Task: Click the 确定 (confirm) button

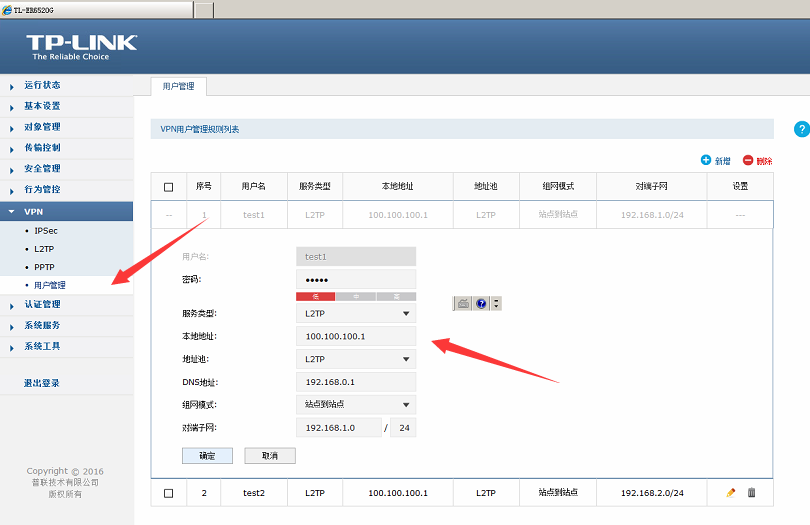Action: tap(207, 455)
